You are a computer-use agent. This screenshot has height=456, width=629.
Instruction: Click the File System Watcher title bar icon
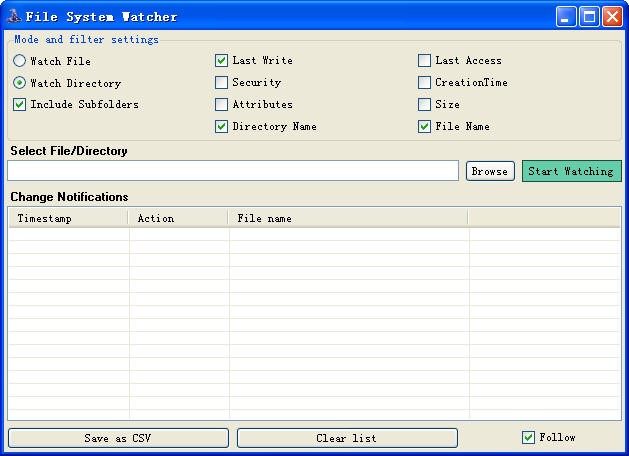(x=14, y=16)
